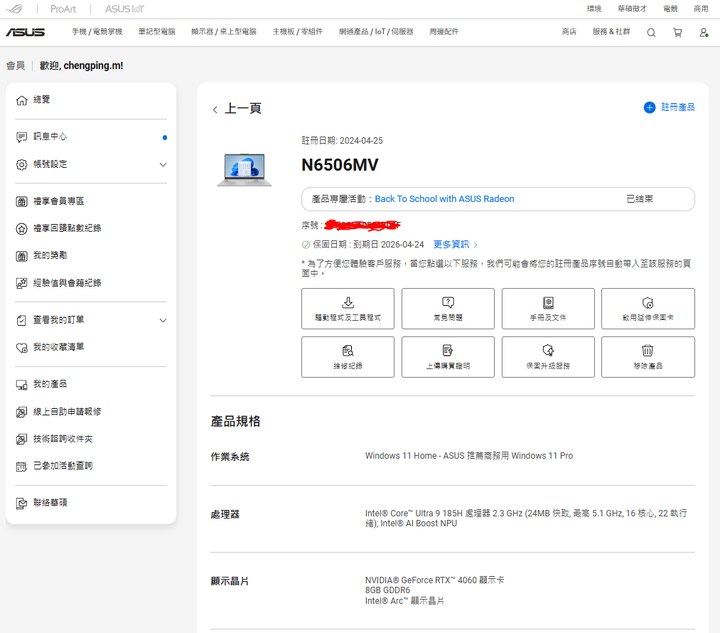The image size is (720, 633).
Task: Click the N6506MV model name heading
Action: click(340, 165)
